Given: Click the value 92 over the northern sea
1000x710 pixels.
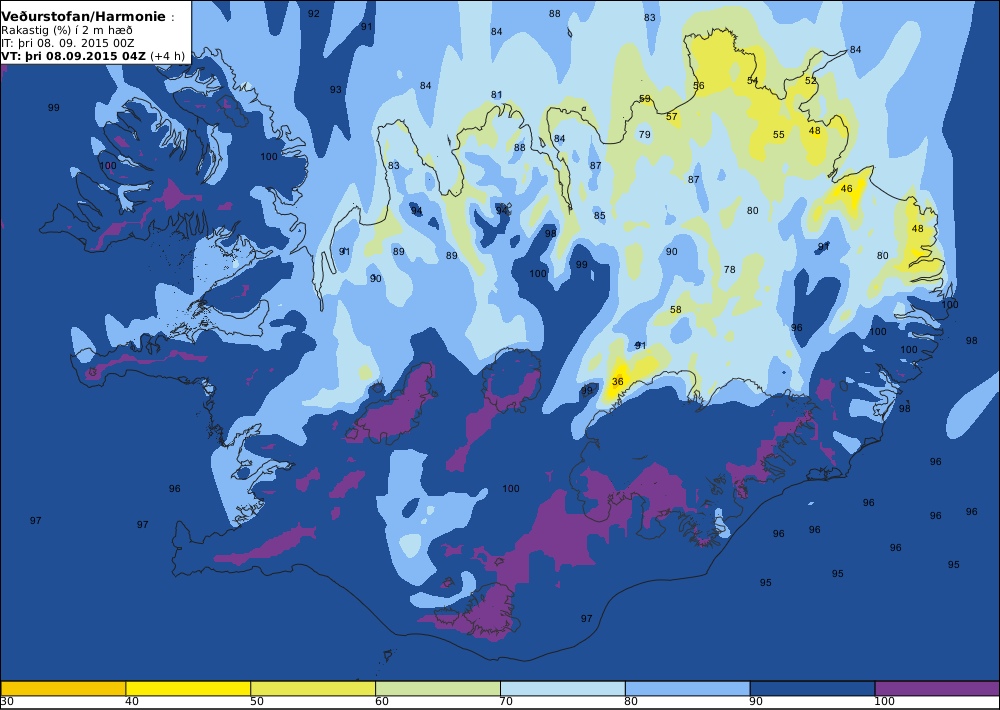Looking at the screenshot, I should pyautogui.click(x=313, y=13).
